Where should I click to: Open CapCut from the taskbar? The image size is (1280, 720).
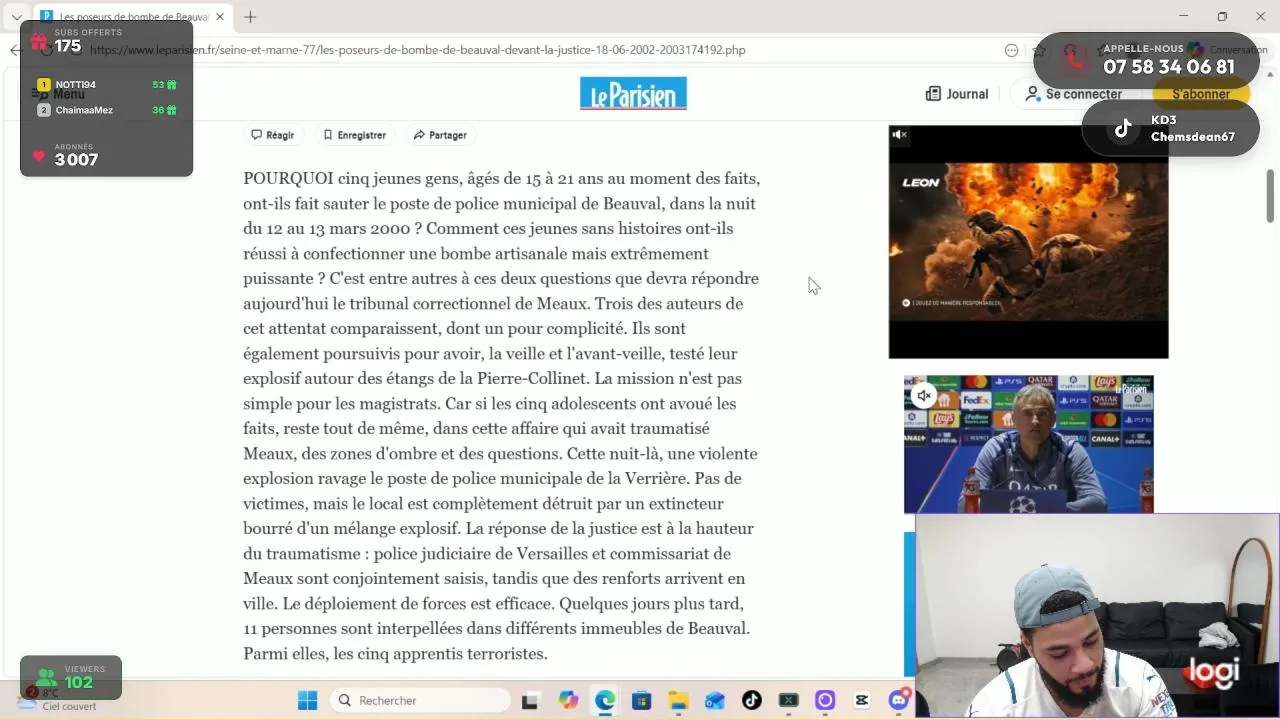862,700
